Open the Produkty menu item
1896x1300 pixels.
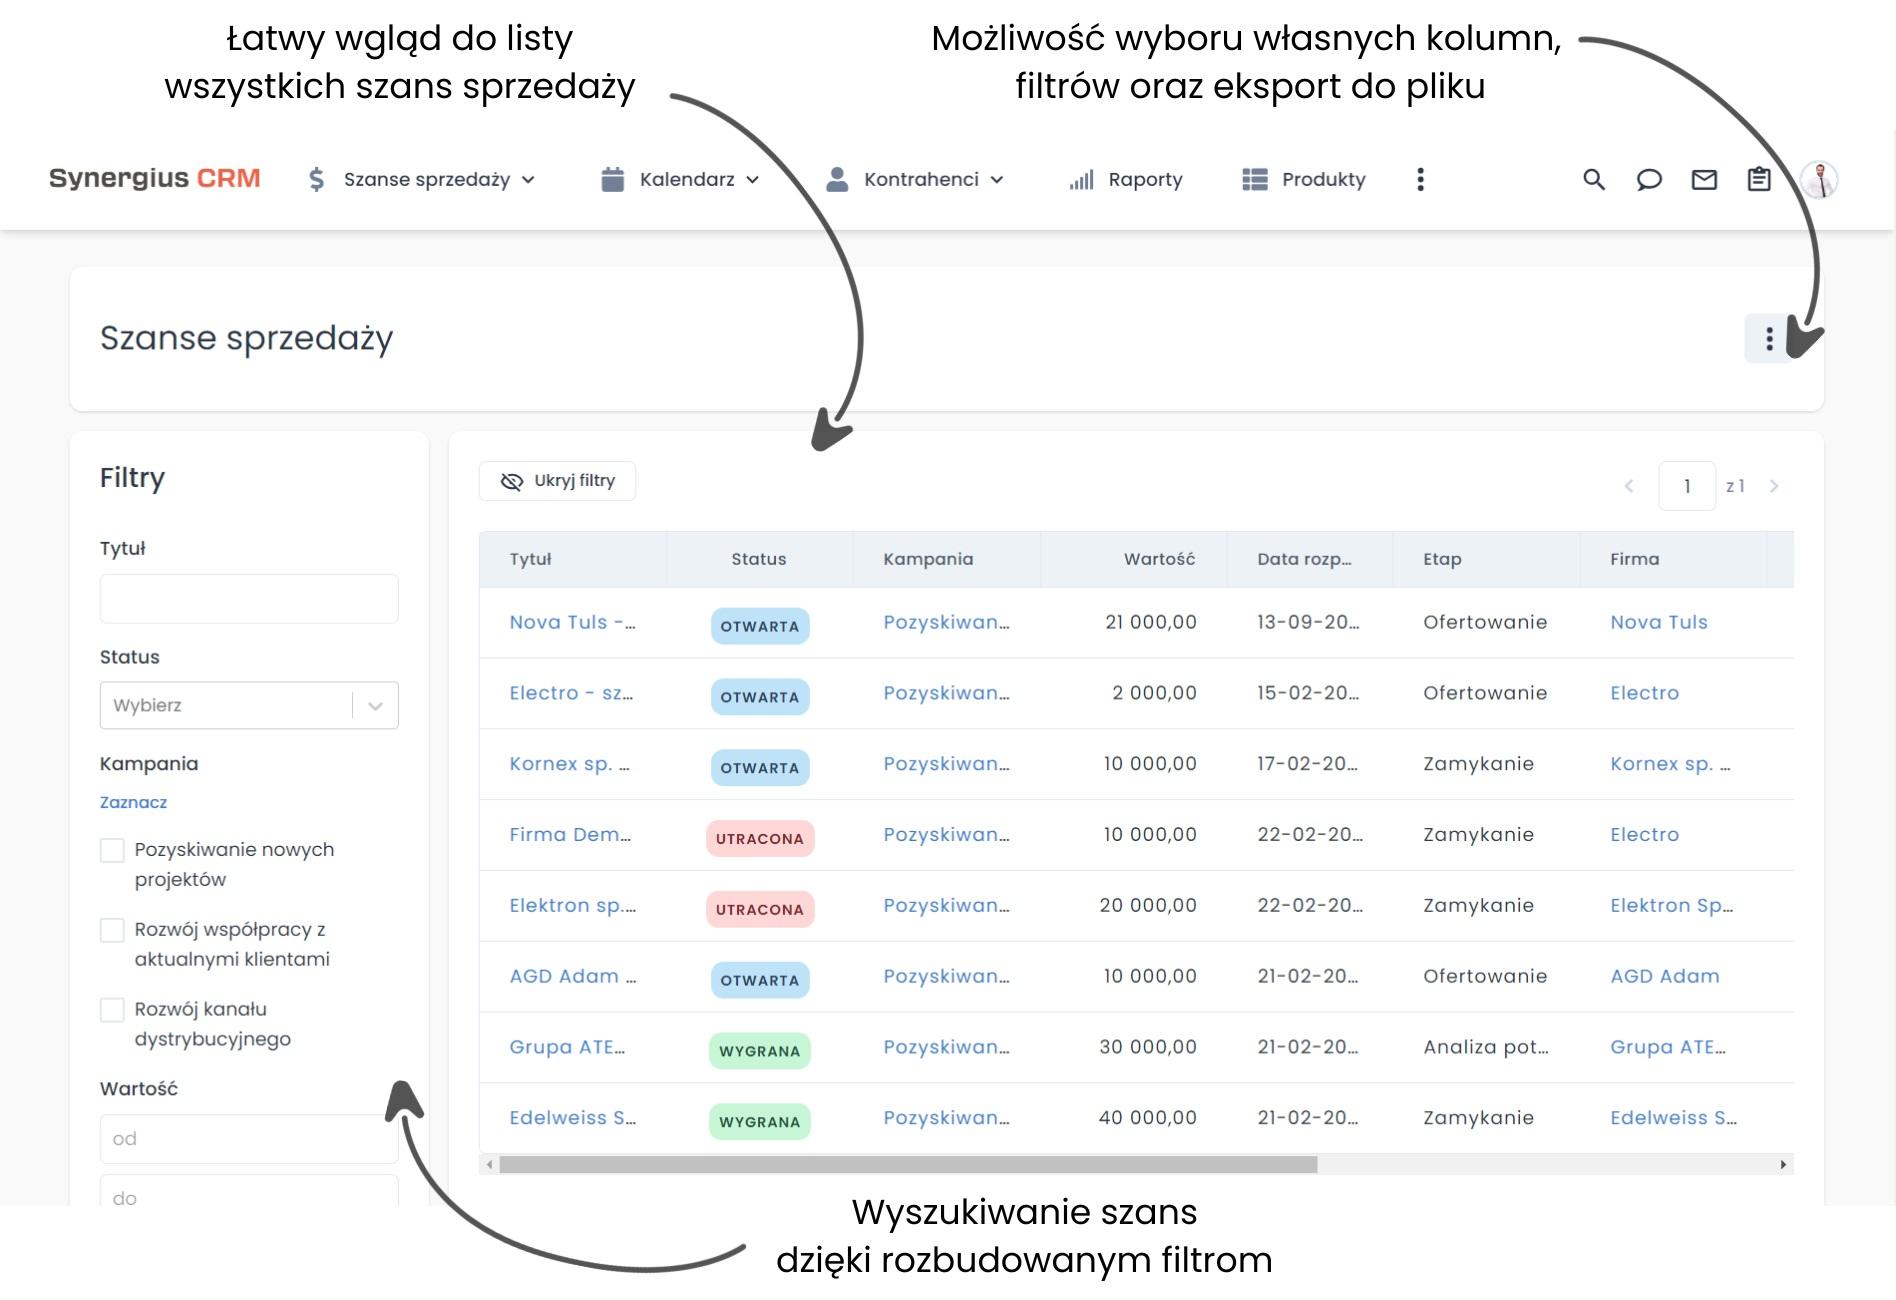point(1322,179)
